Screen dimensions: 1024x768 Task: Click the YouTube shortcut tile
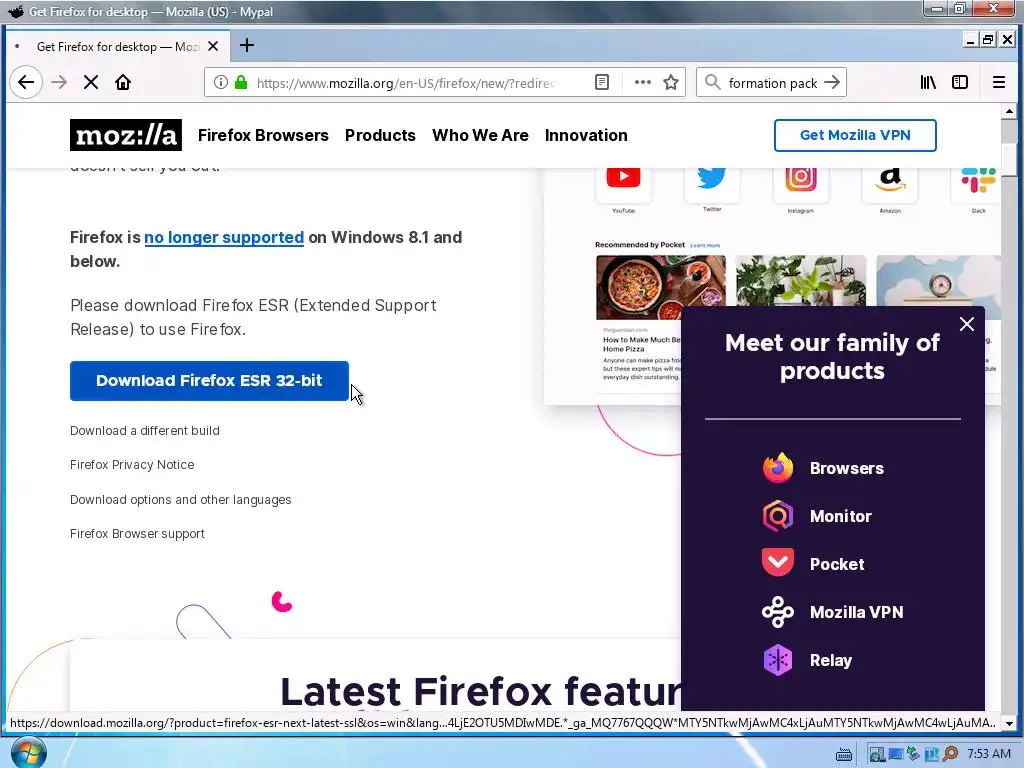(x=623, y=185)
